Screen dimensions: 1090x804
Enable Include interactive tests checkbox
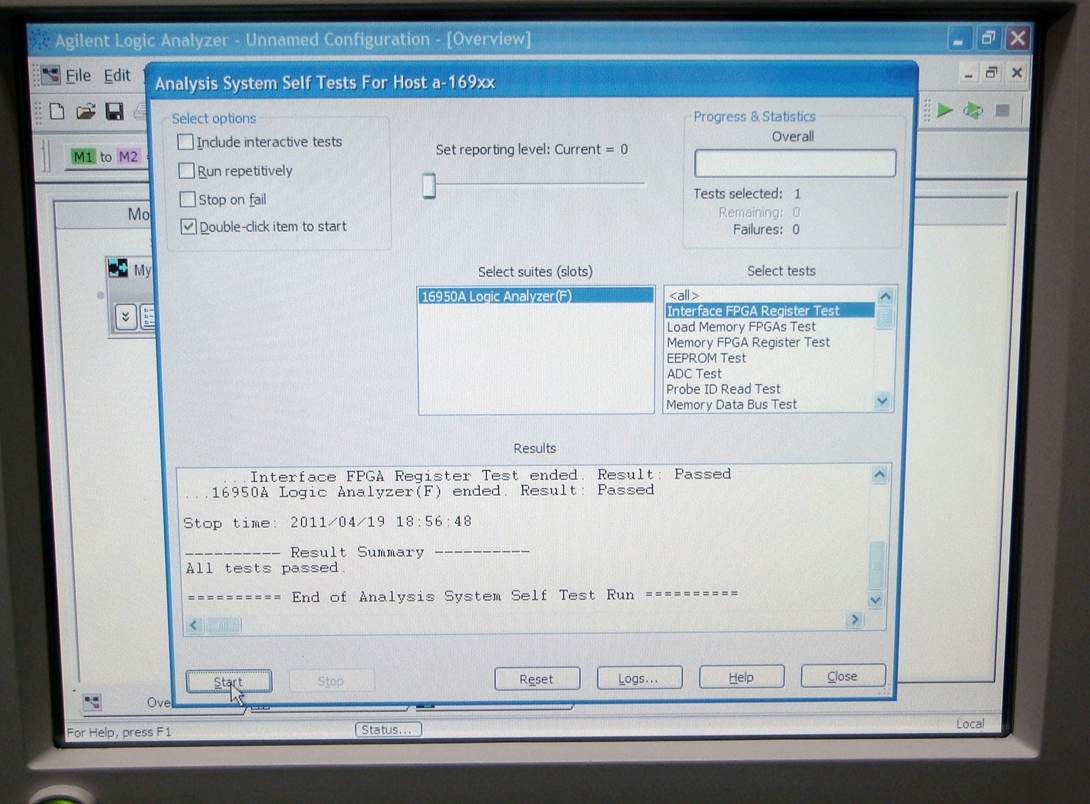pyautogui.click(x=186, y=142)
